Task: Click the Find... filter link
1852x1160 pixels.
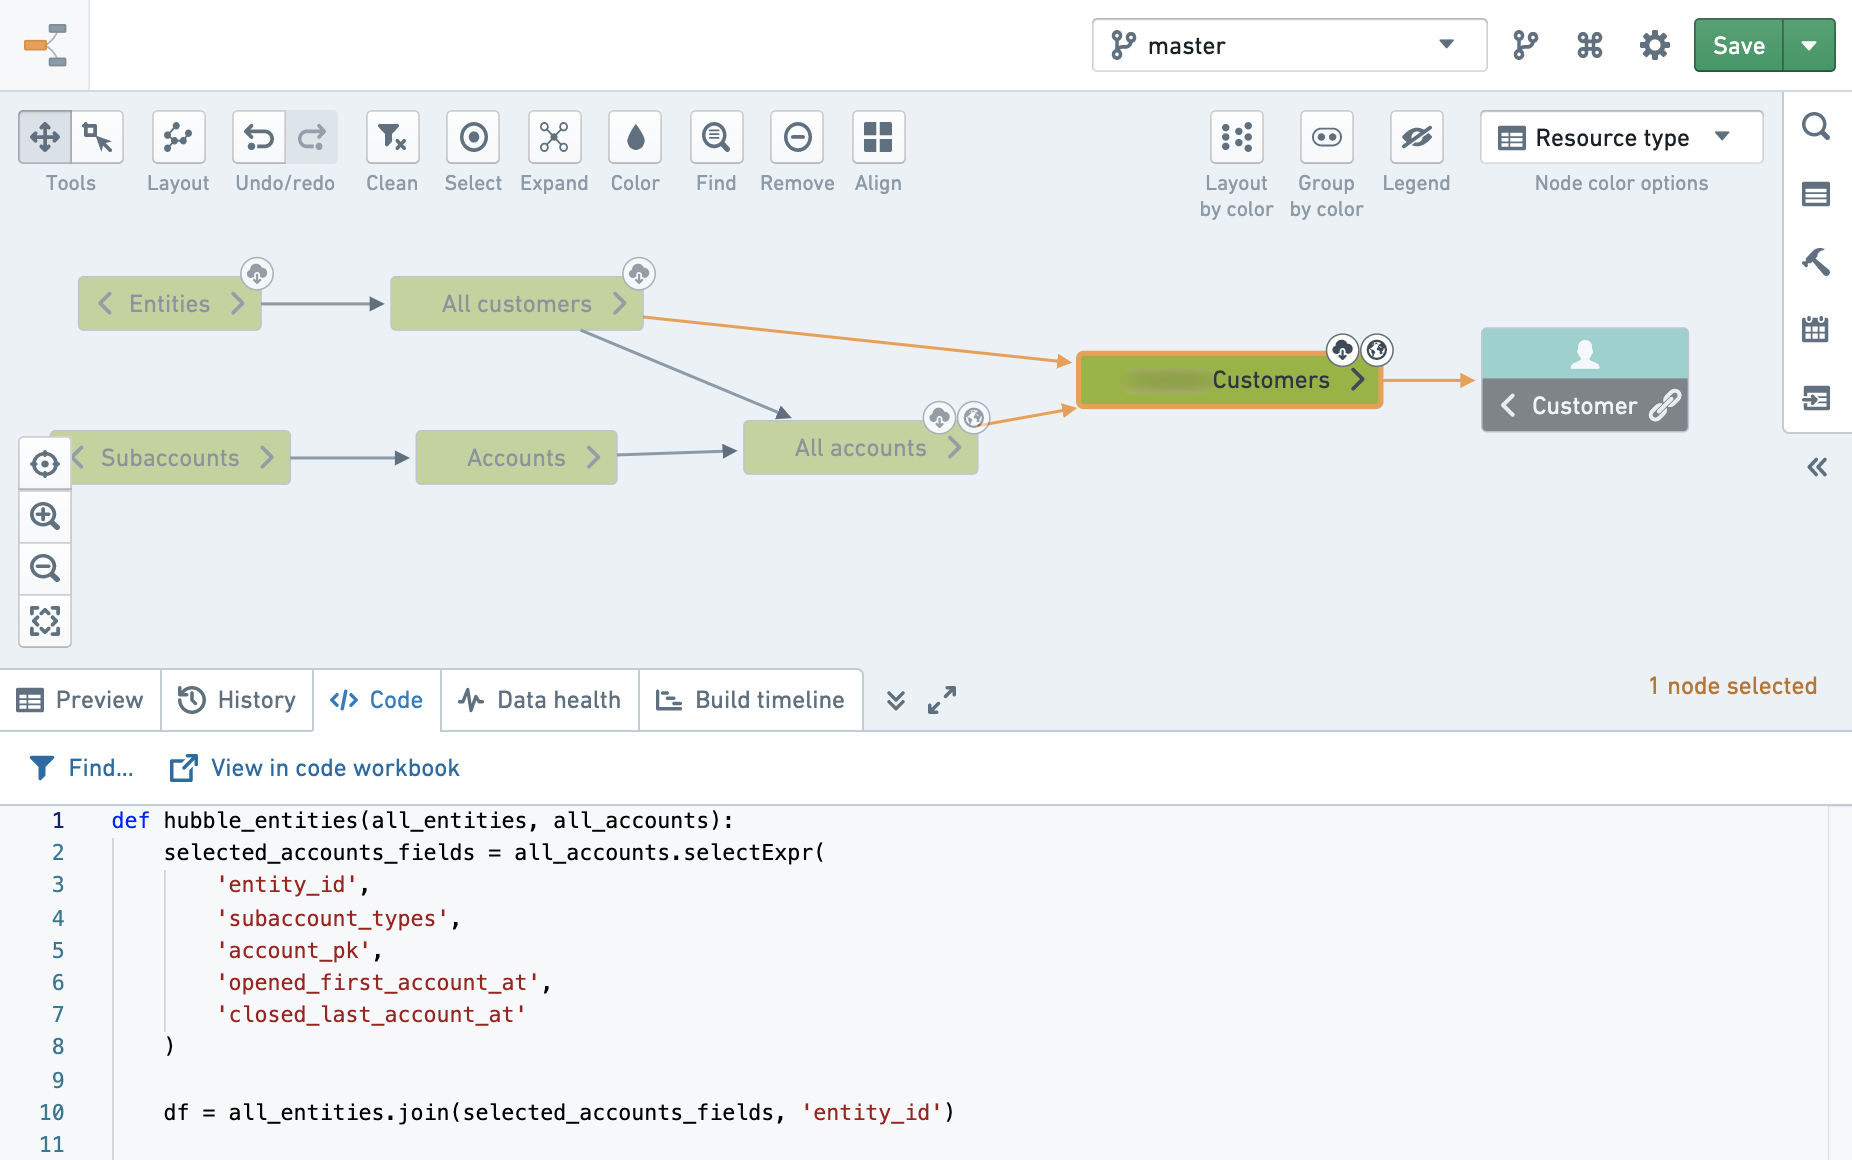Action: [x=82, y=768]
